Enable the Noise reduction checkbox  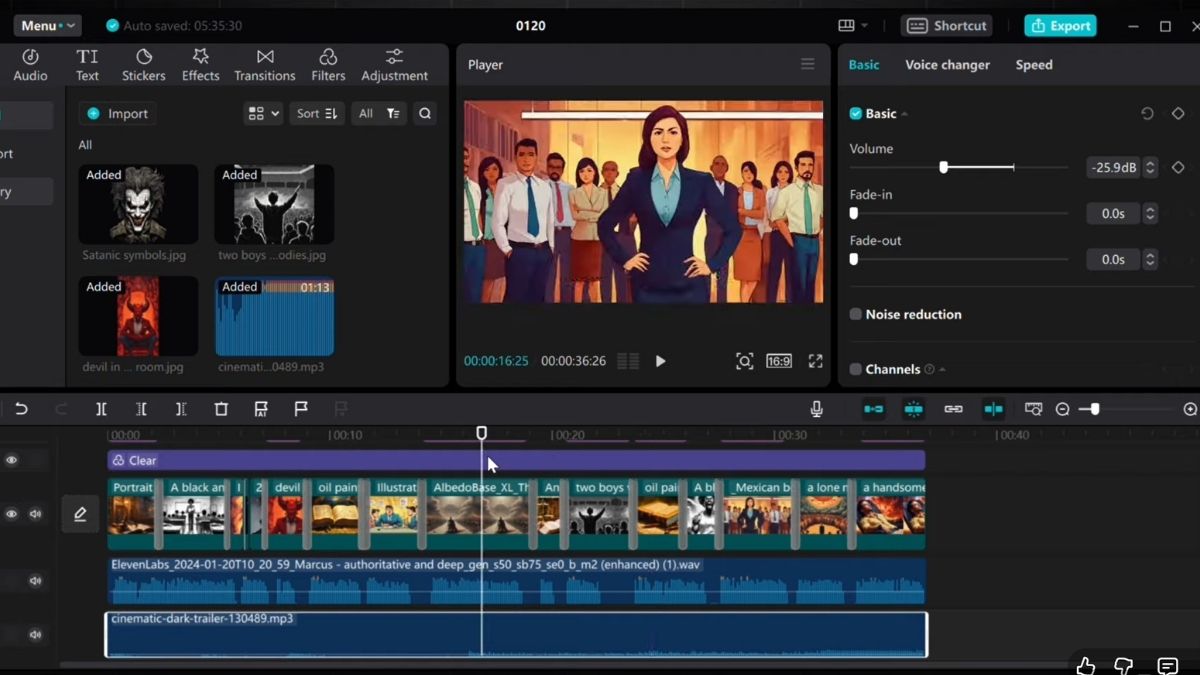pyautogui.click(x=855, y=314)
